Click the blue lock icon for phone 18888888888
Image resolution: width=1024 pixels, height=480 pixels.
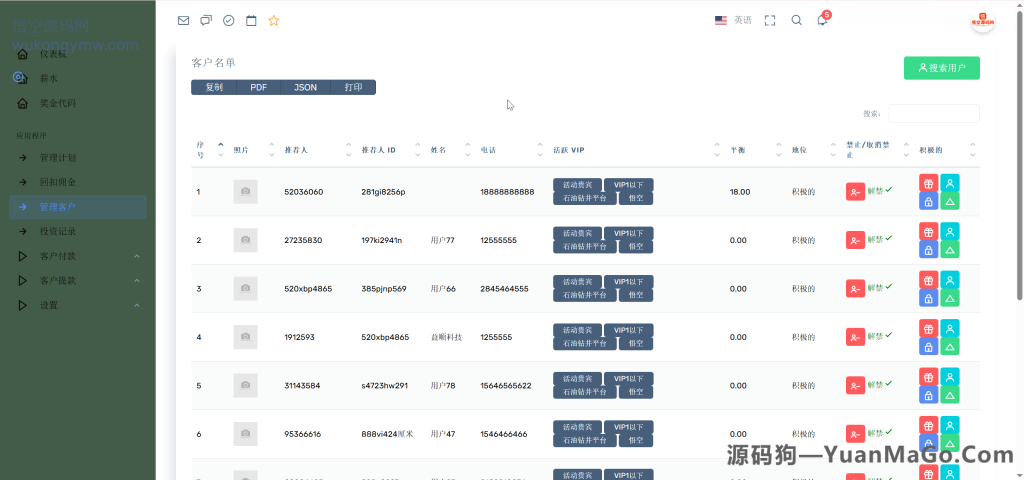(x=929, y=201)
